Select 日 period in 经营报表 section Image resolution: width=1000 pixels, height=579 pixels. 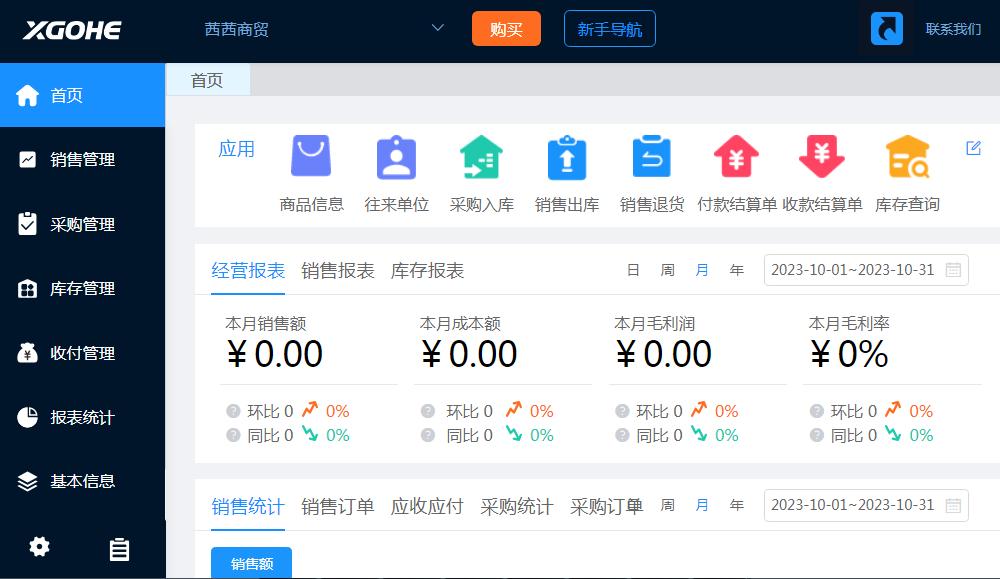633,270
